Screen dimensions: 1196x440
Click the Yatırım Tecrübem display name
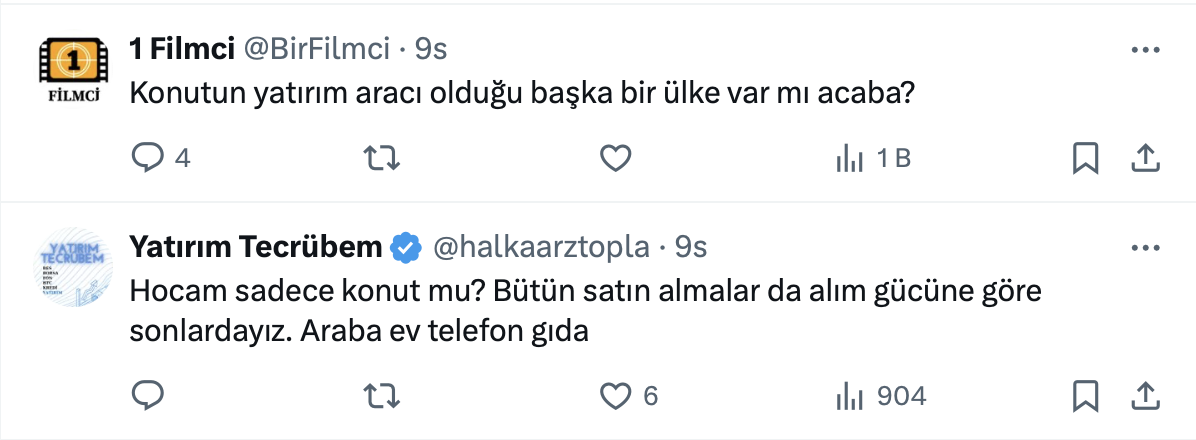256,247
